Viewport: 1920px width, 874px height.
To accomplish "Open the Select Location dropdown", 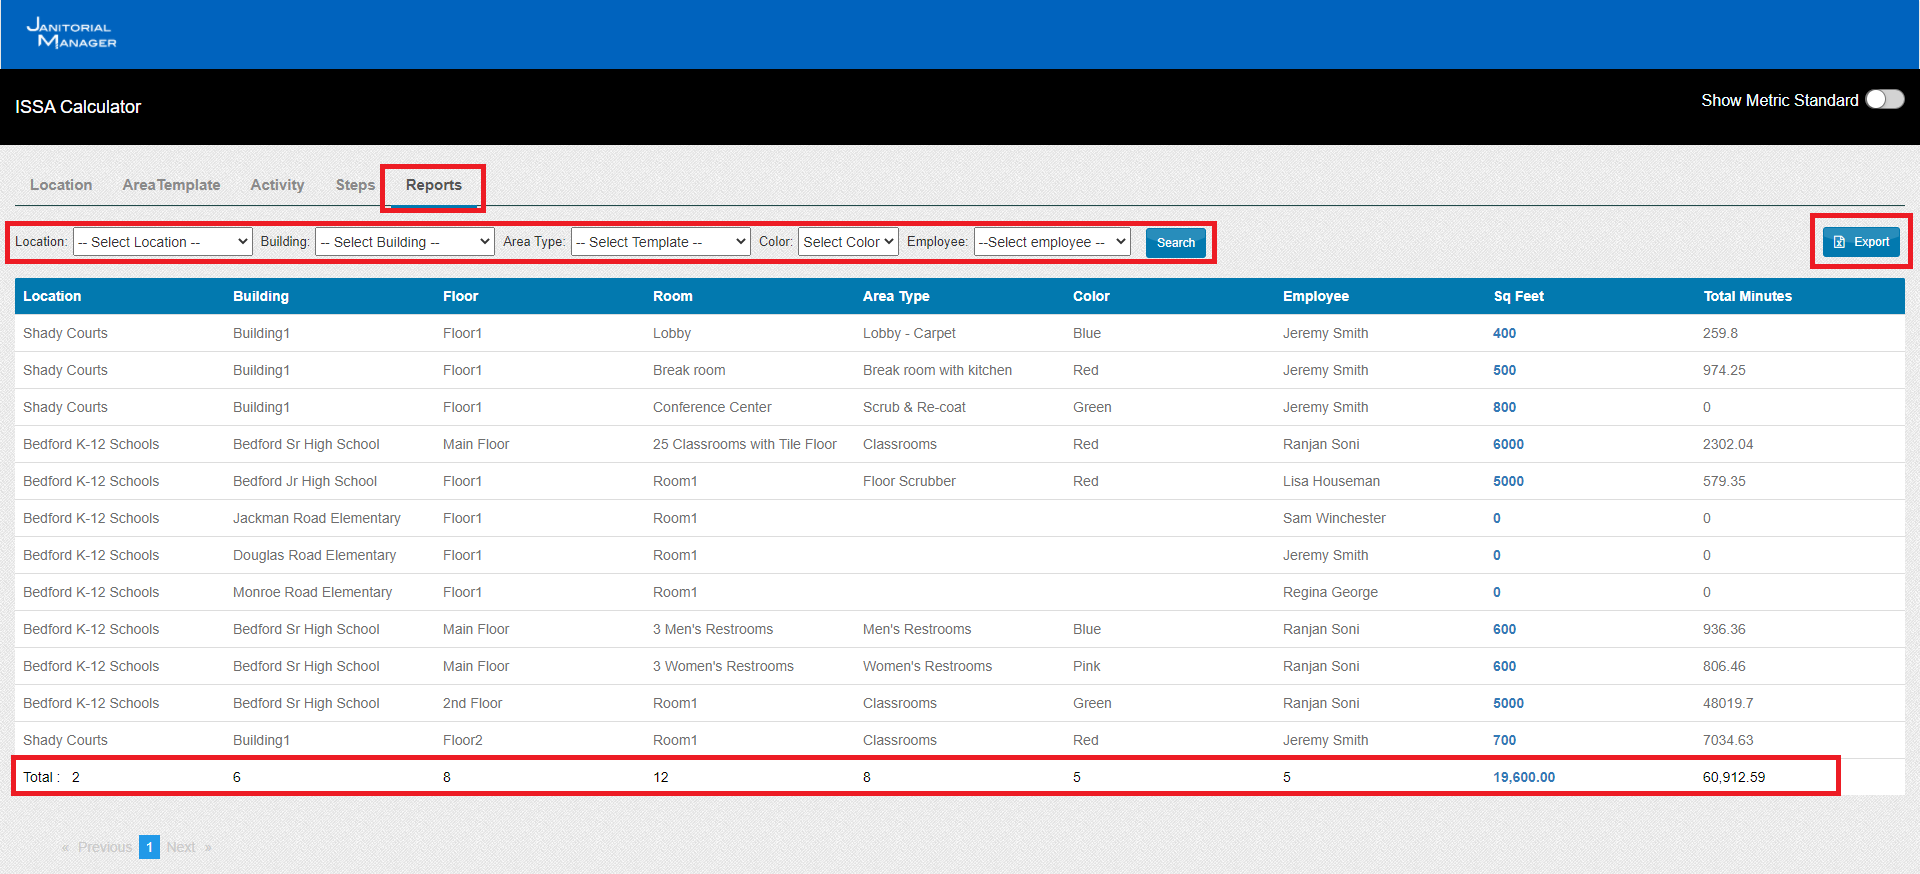I will click(162, 242).
